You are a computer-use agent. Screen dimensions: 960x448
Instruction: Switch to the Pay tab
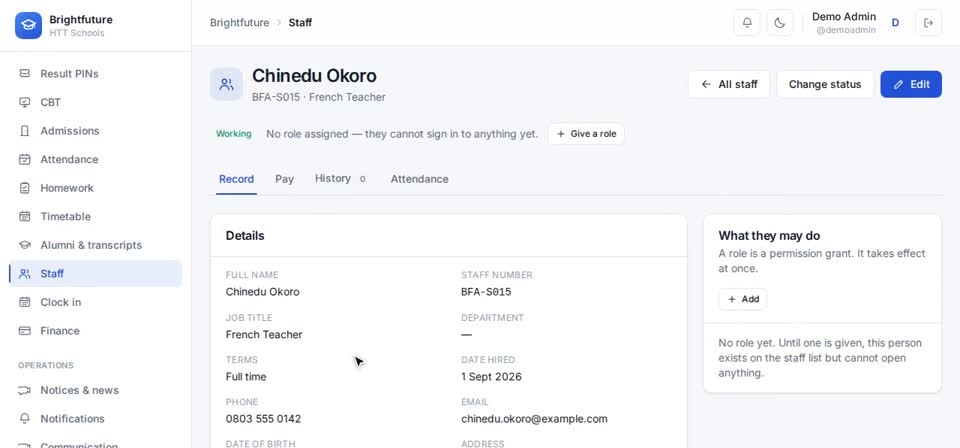[284, 179]
